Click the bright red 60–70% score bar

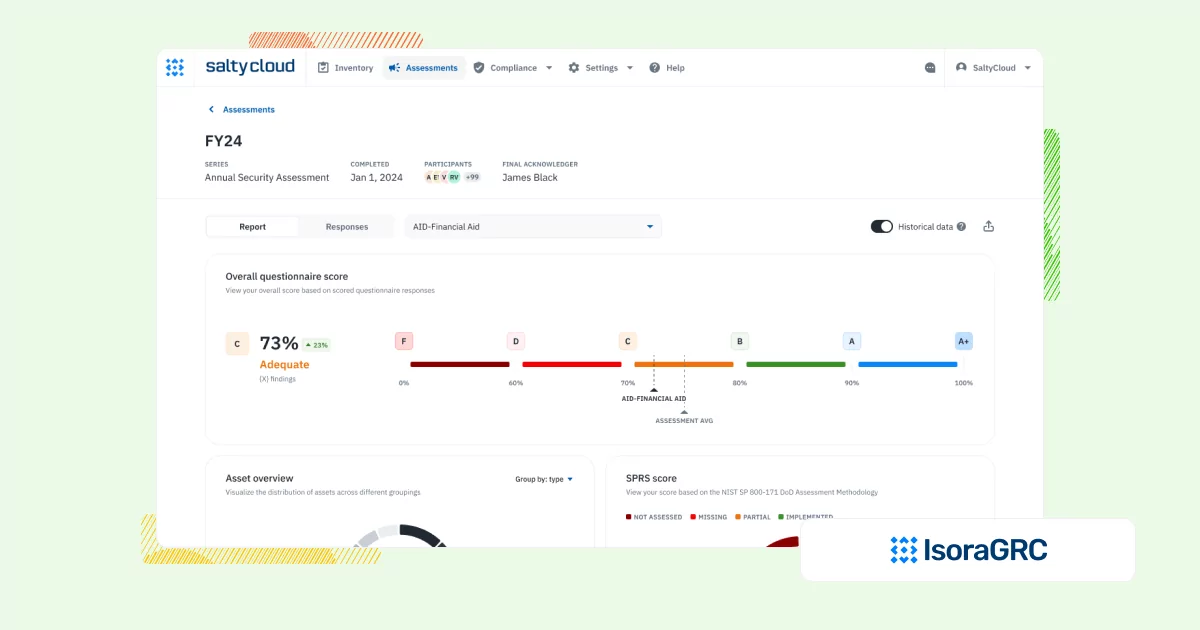(x=572, y=365)
